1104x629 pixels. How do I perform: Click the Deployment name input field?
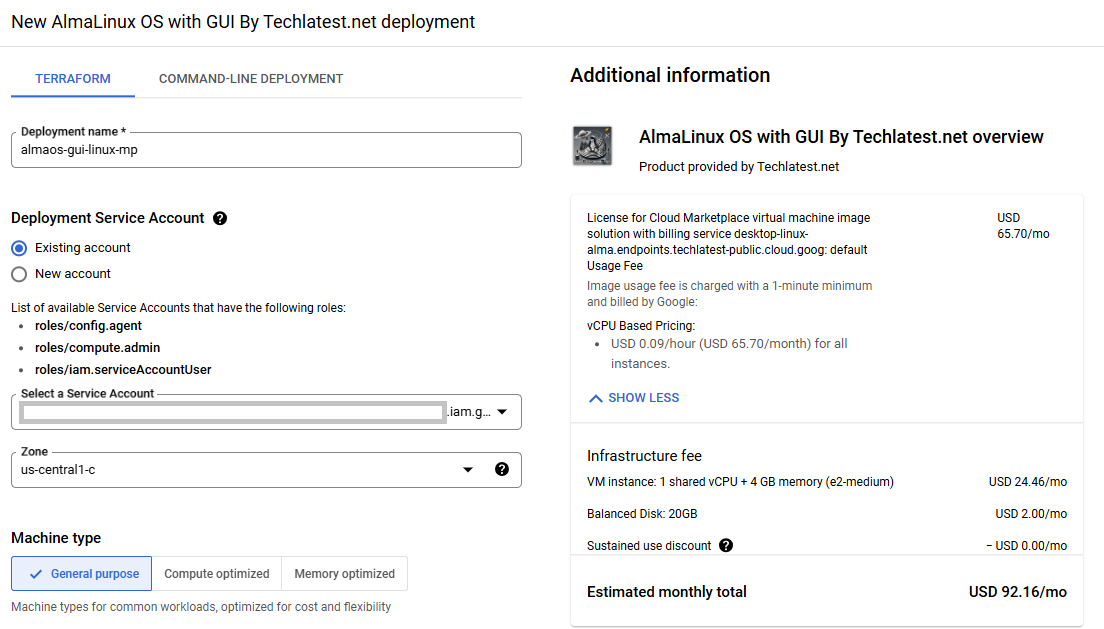point(266,150)
